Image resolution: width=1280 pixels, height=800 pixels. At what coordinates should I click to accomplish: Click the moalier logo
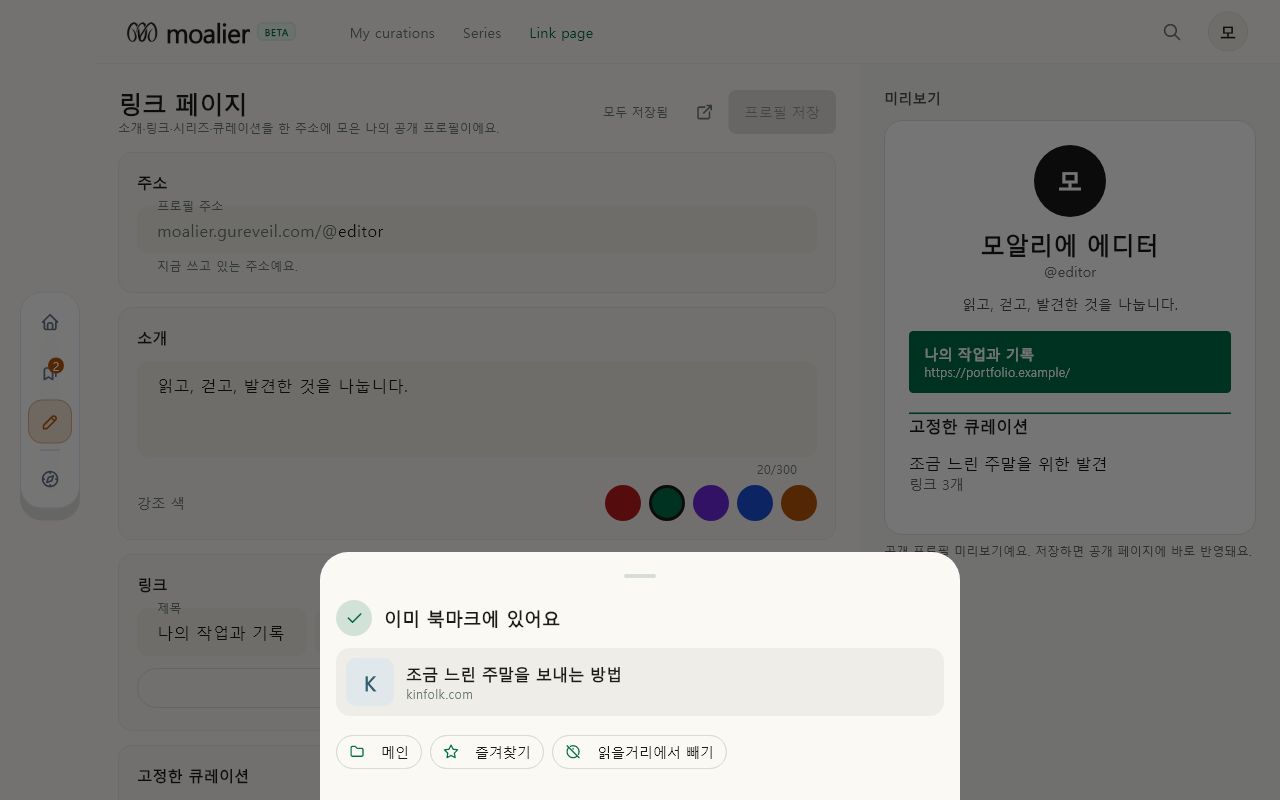pos(188,33)
